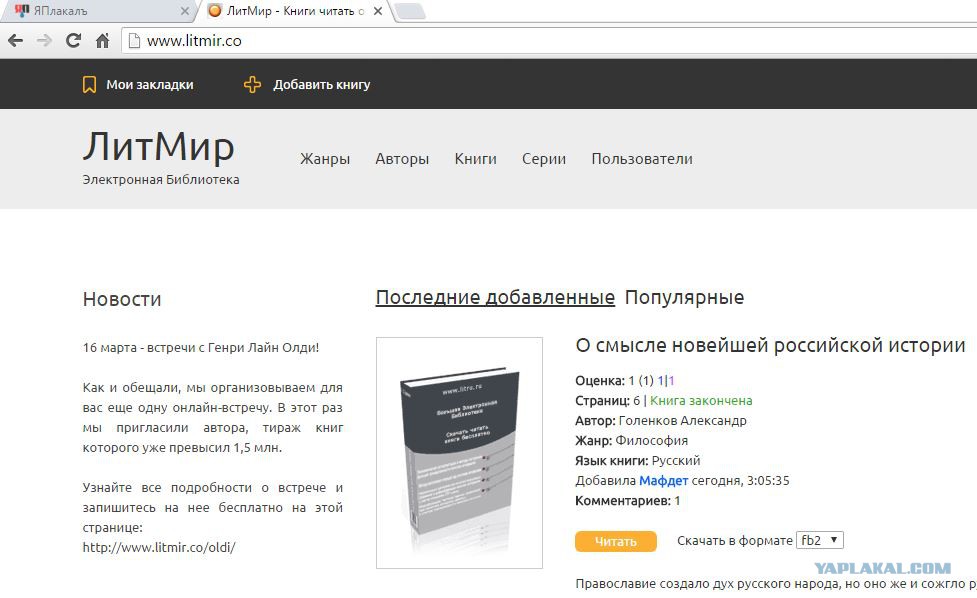The image size is (977, 598).
Task: Open the Философия genre link
Action: tap(652, 440)
